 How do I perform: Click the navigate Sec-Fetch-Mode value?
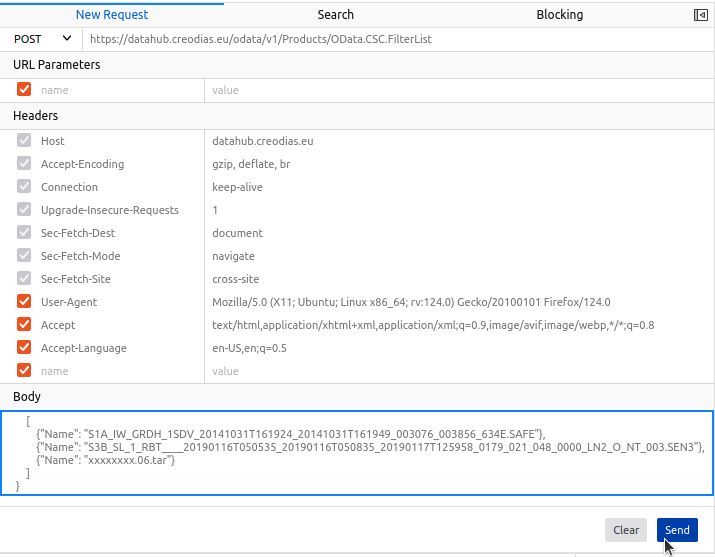pos(233,256)
